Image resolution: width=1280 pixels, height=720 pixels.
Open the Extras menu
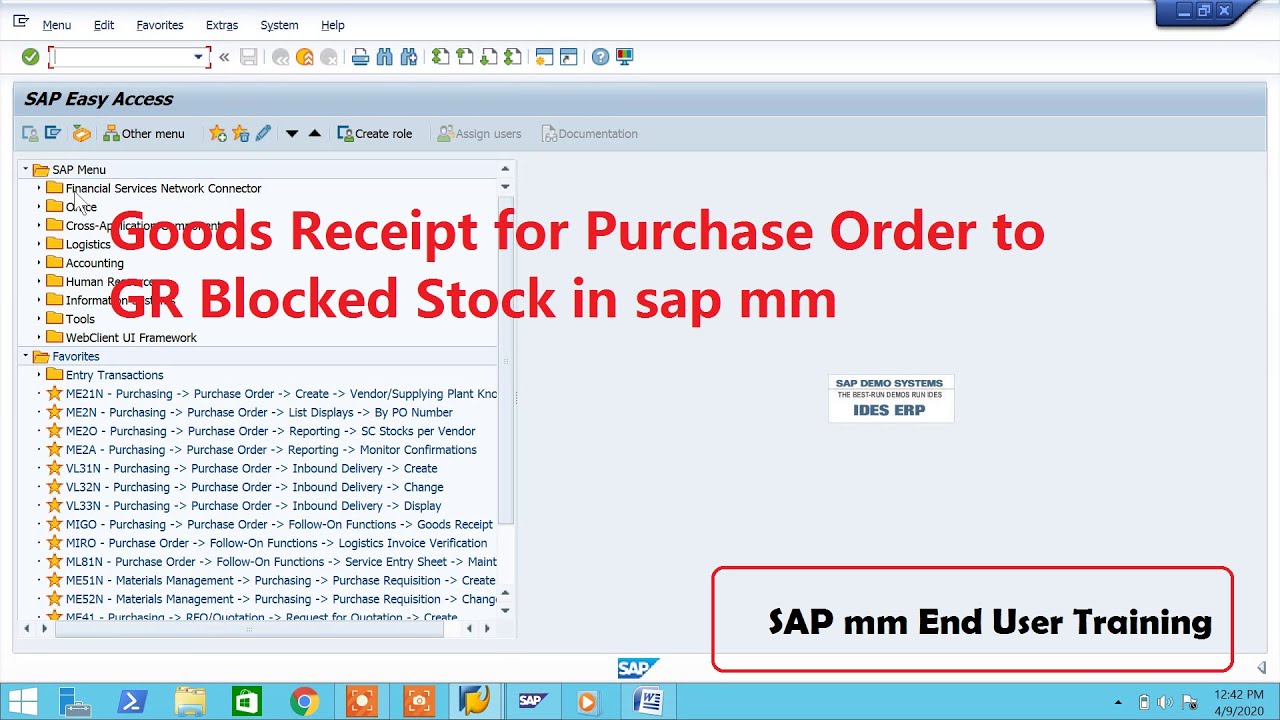[222, 25]
